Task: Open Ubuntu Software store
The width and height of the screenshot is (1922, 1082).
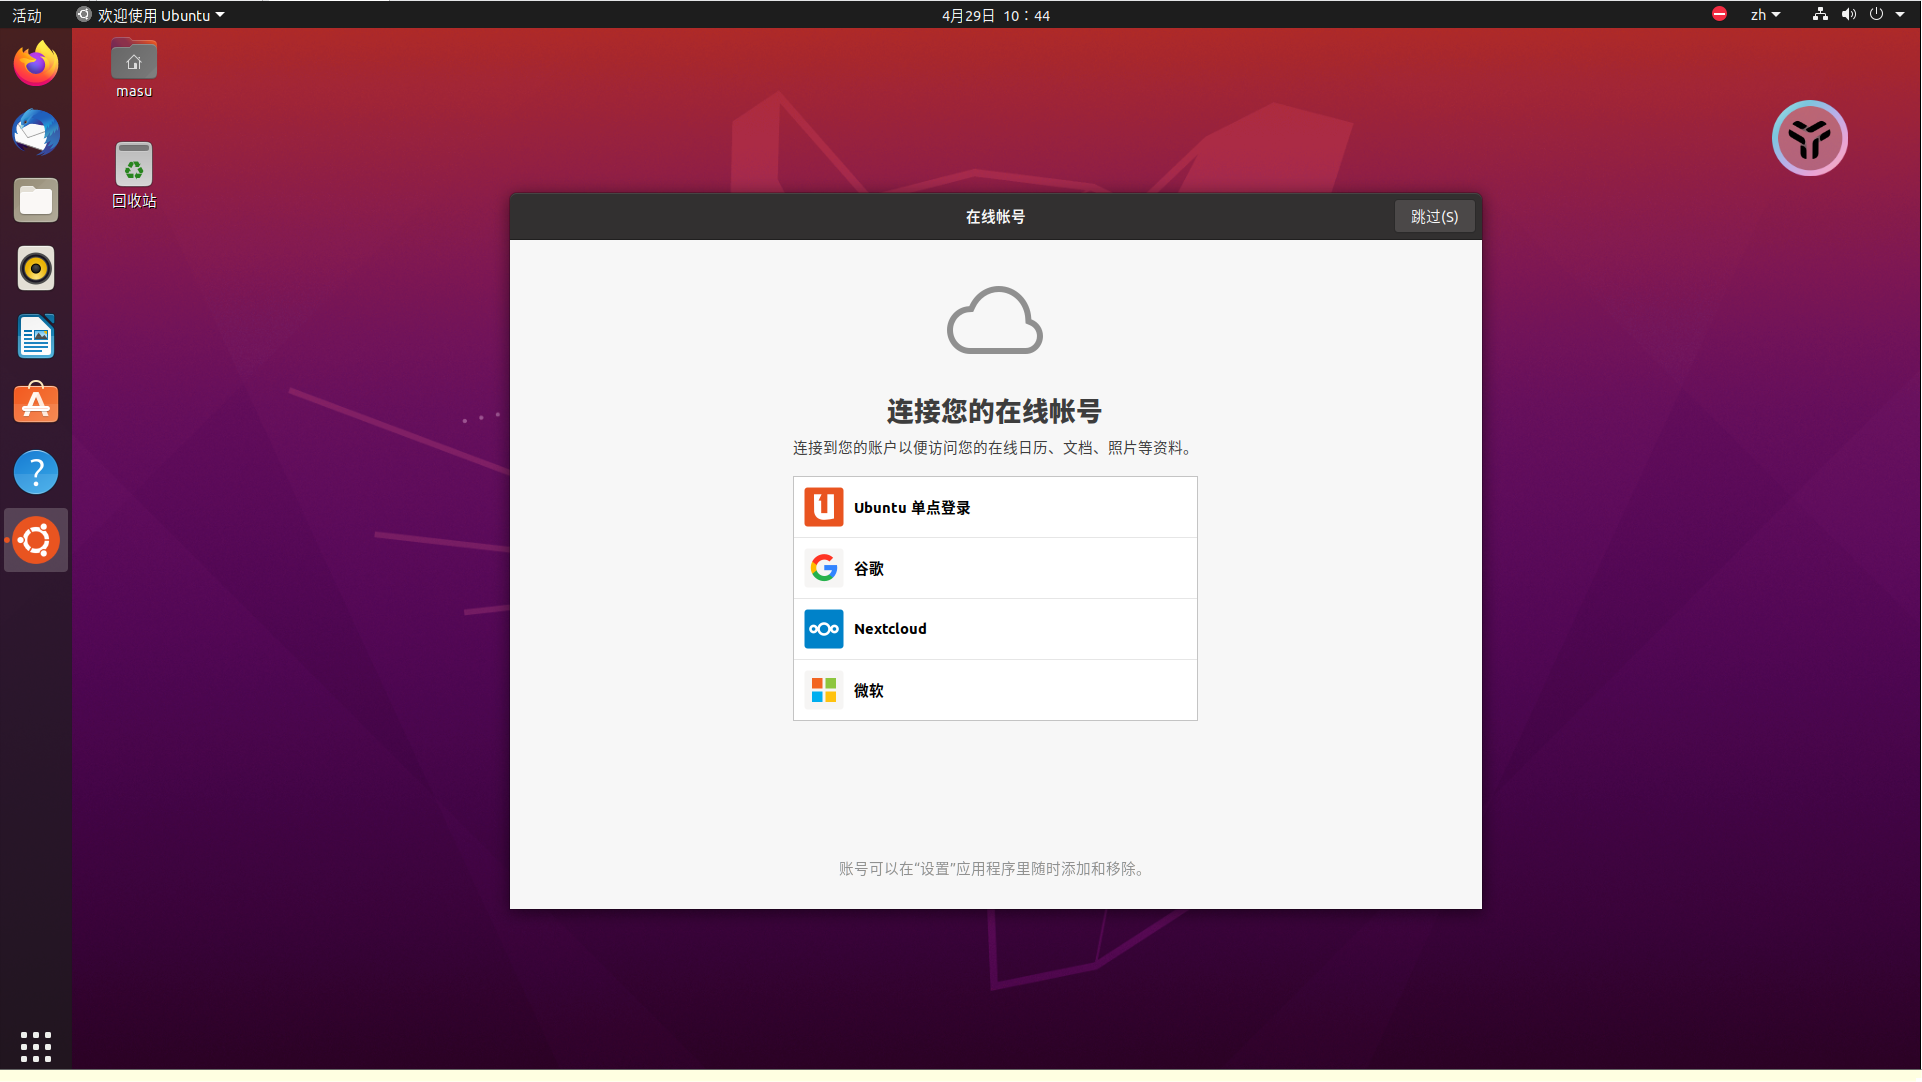Action: coord(36,404)
